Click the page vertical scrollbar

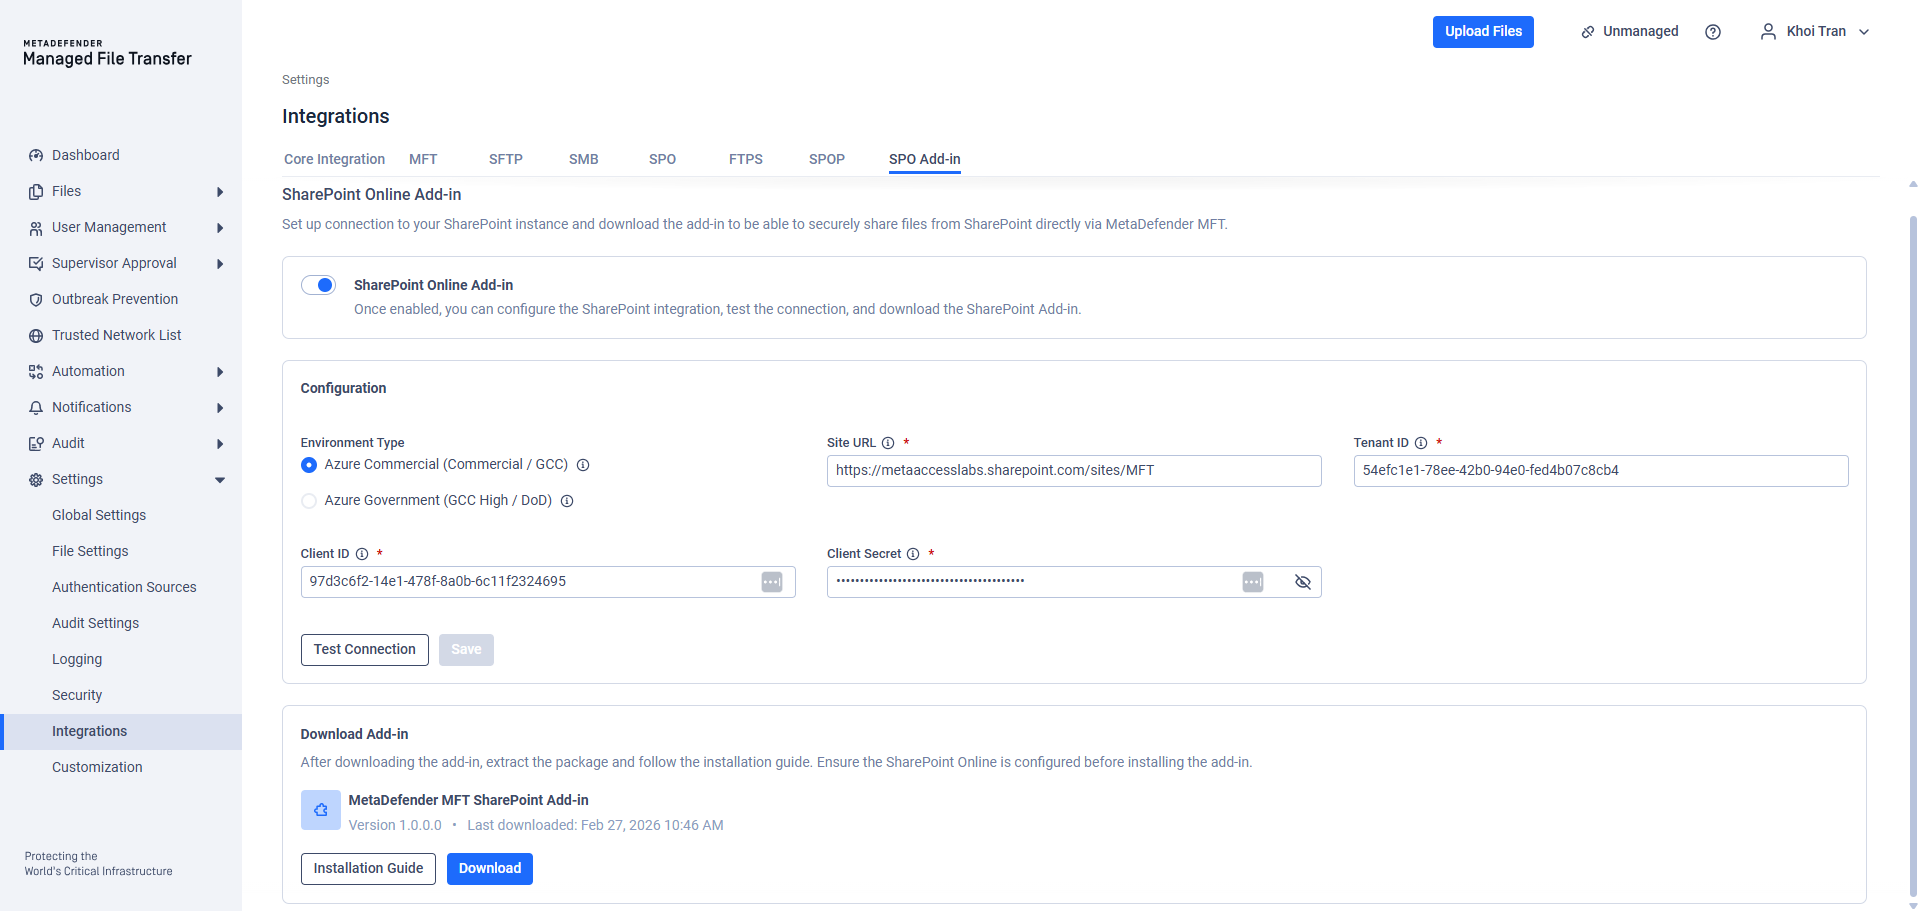(1913, 555)
